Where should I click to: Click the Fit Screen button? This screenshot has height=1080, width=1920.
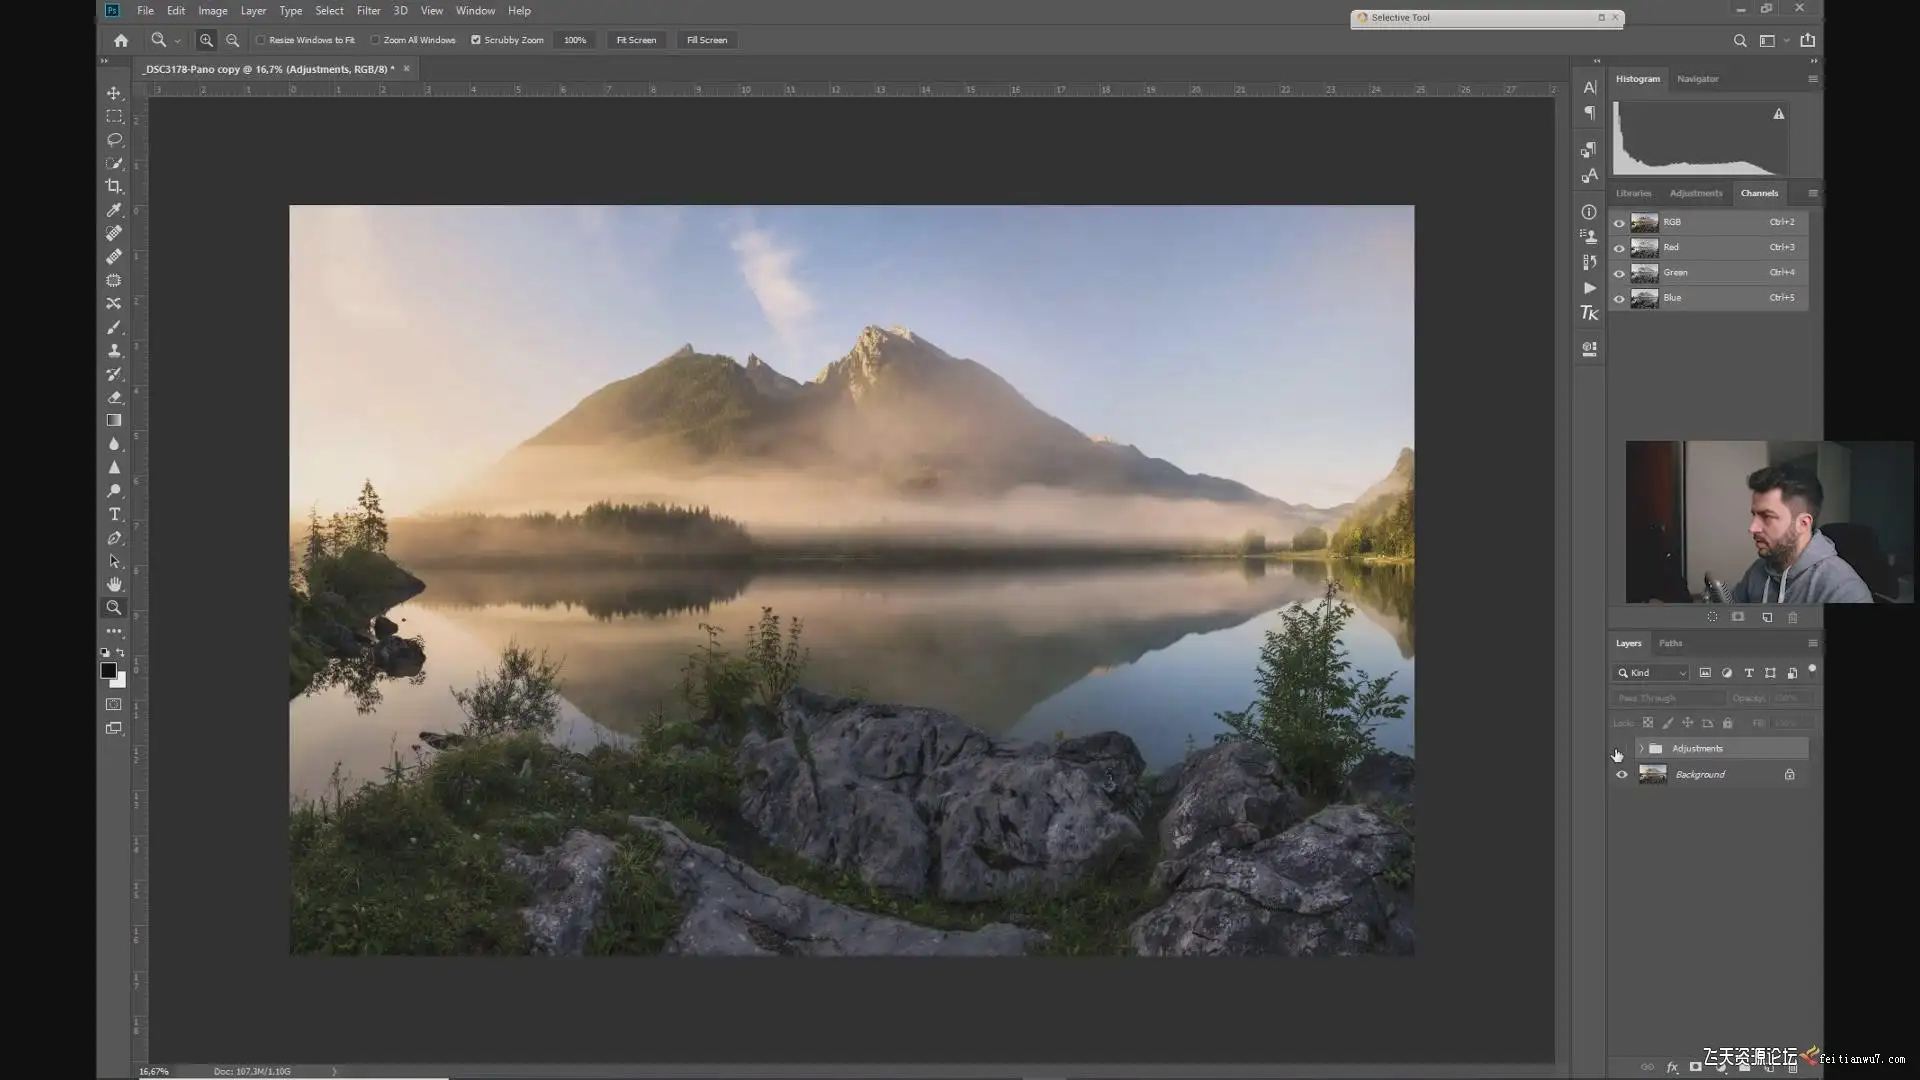coord(636,40)
